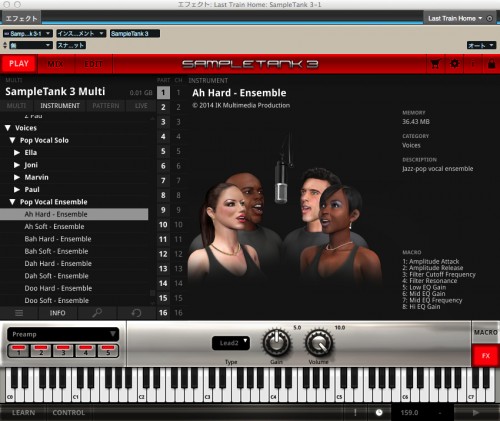Expand the Joni folder
The height and width of the screenshot is (421, 500).
coord(17,165)
